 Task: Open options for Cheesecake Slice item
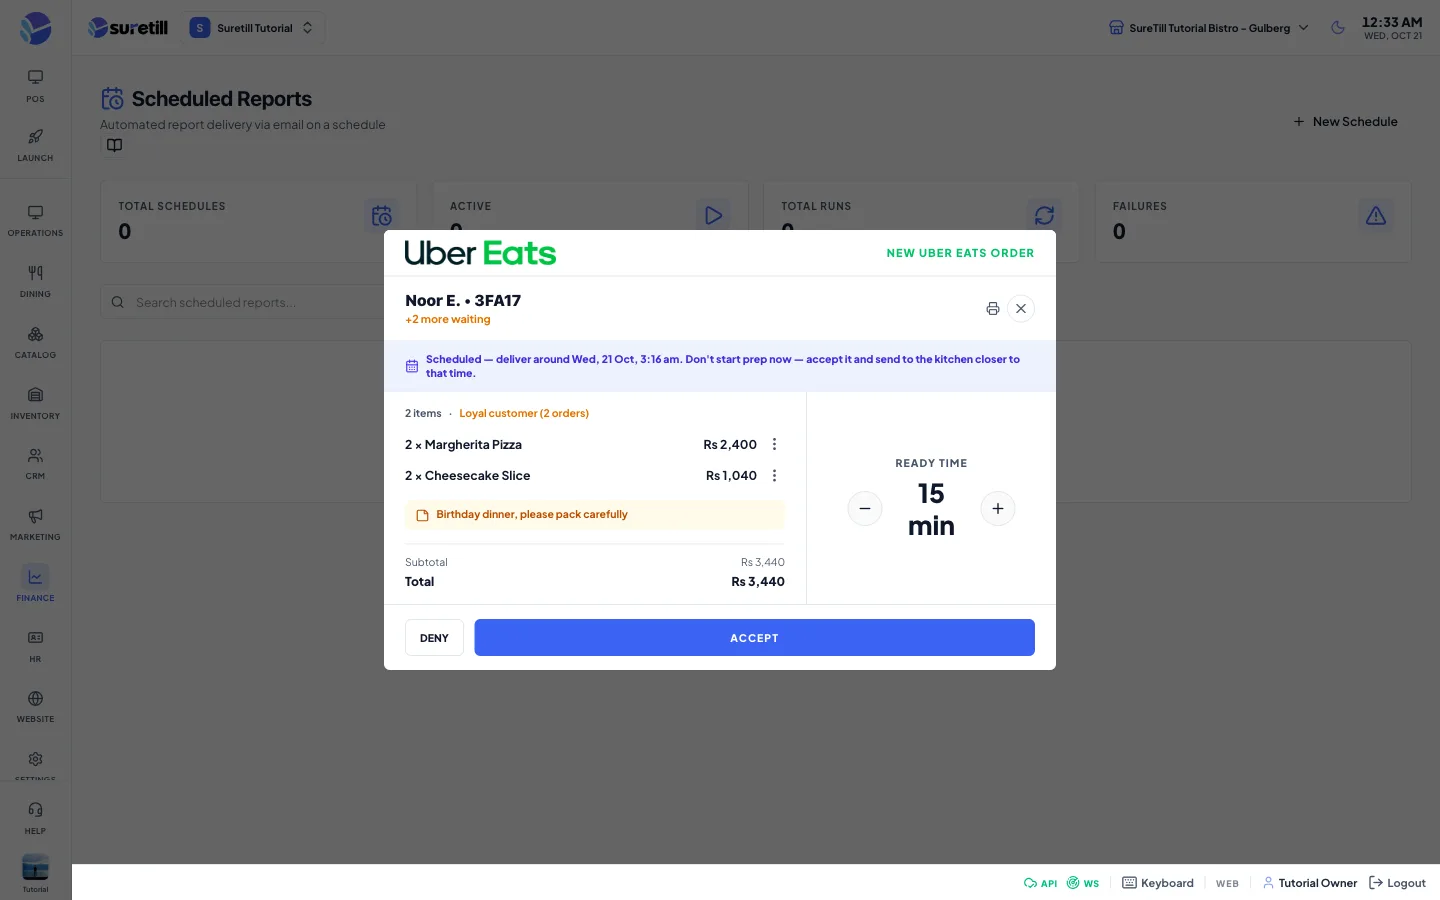774,476
